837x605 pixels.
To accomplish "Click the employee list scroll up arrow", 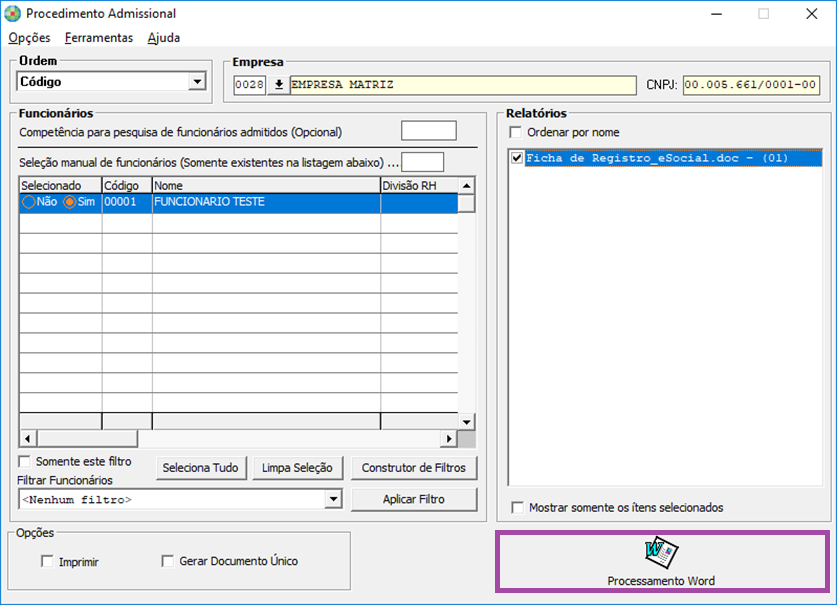I will click(467, 186).
